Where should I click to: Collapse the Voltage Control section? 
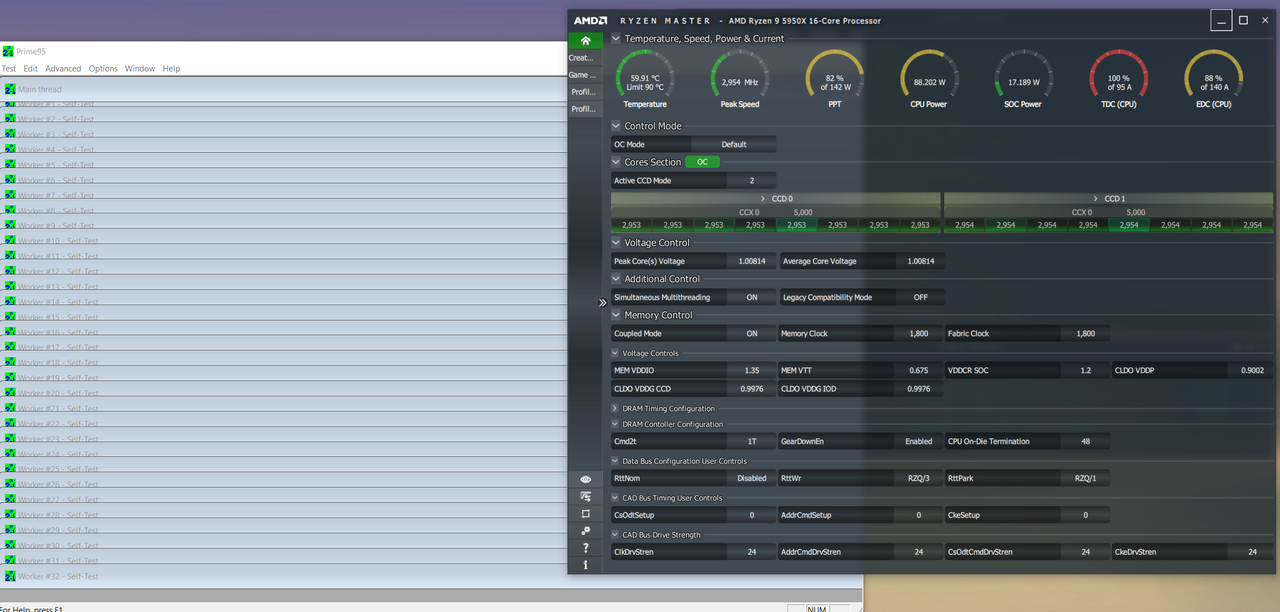pyautogui.click(x=616, y=243)
